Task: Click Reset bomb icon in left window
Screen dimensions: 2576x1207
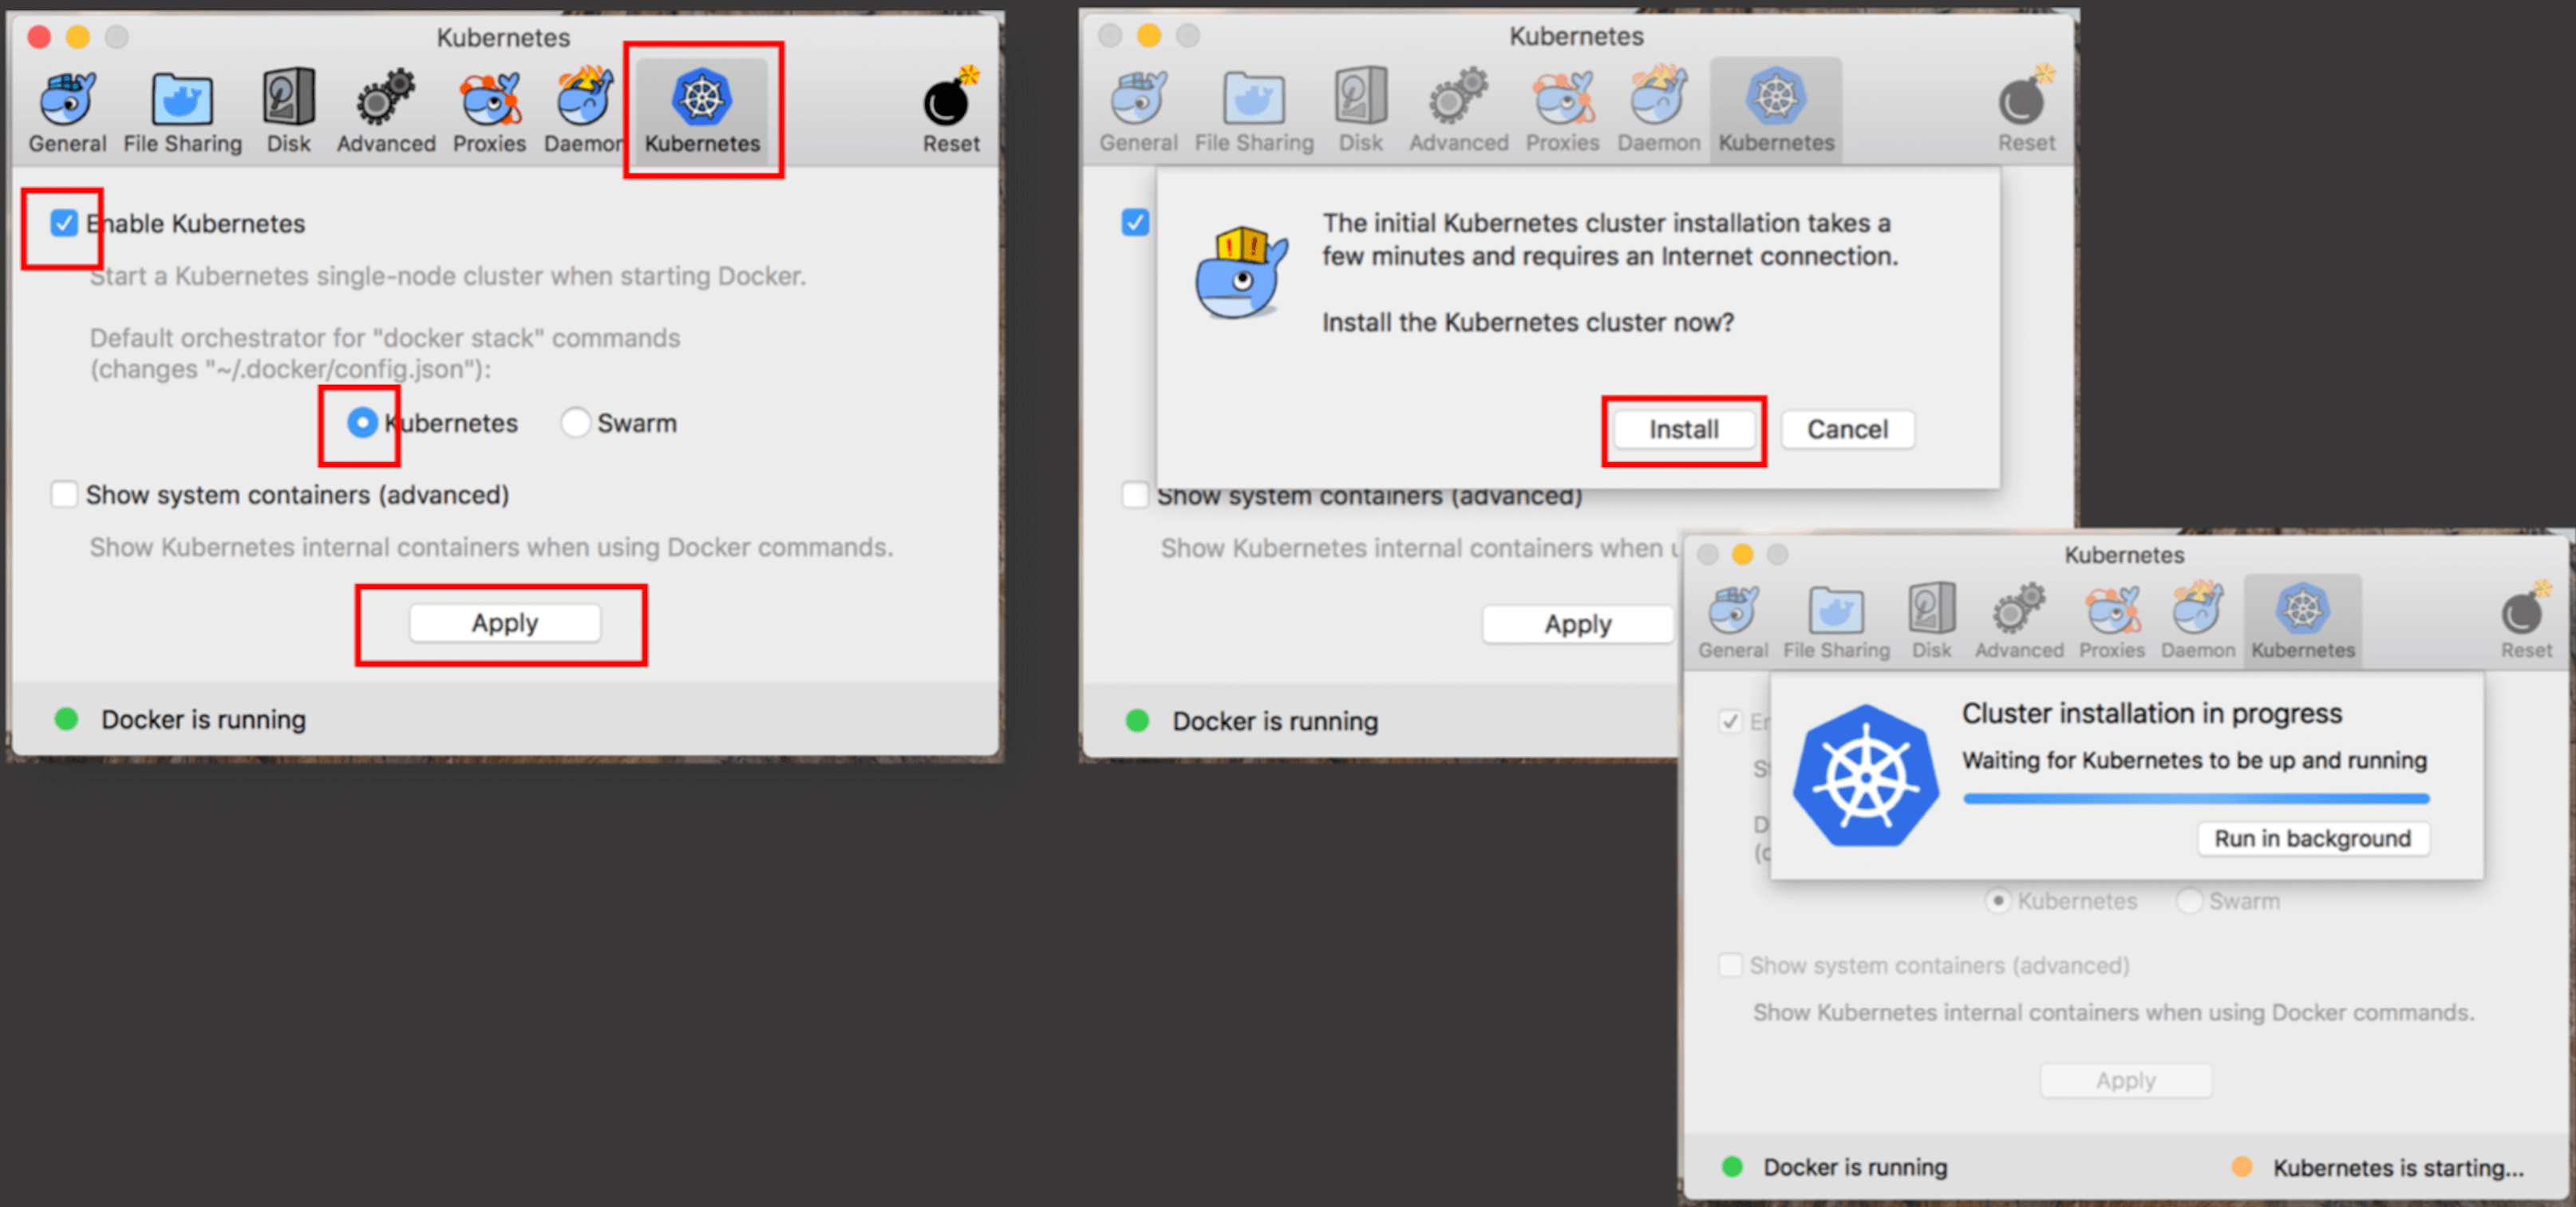Action: pyautogui.click(x=951, y=111)
